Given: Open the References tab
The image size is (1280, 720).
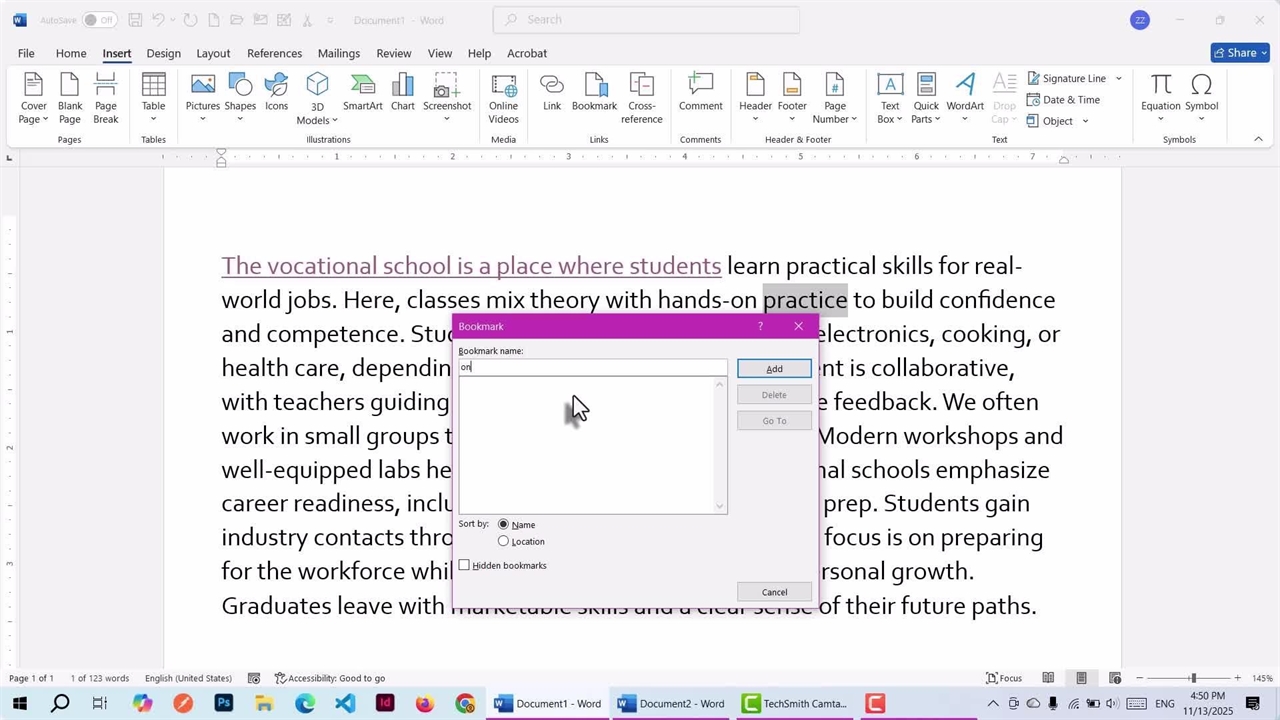Looking at the screenshot, I should [x=274, y=53].
